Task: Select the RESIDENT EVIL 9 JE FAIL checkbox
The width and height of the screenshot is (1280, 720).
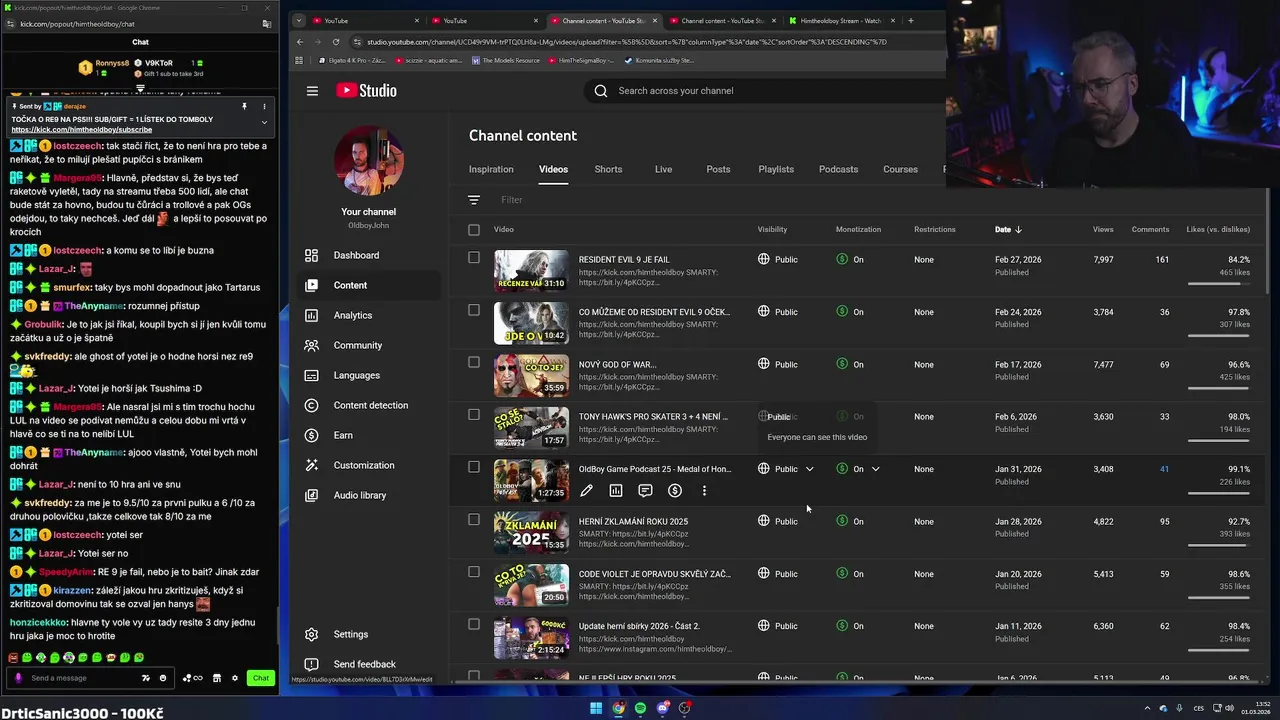Action: (x=474, y=257)
